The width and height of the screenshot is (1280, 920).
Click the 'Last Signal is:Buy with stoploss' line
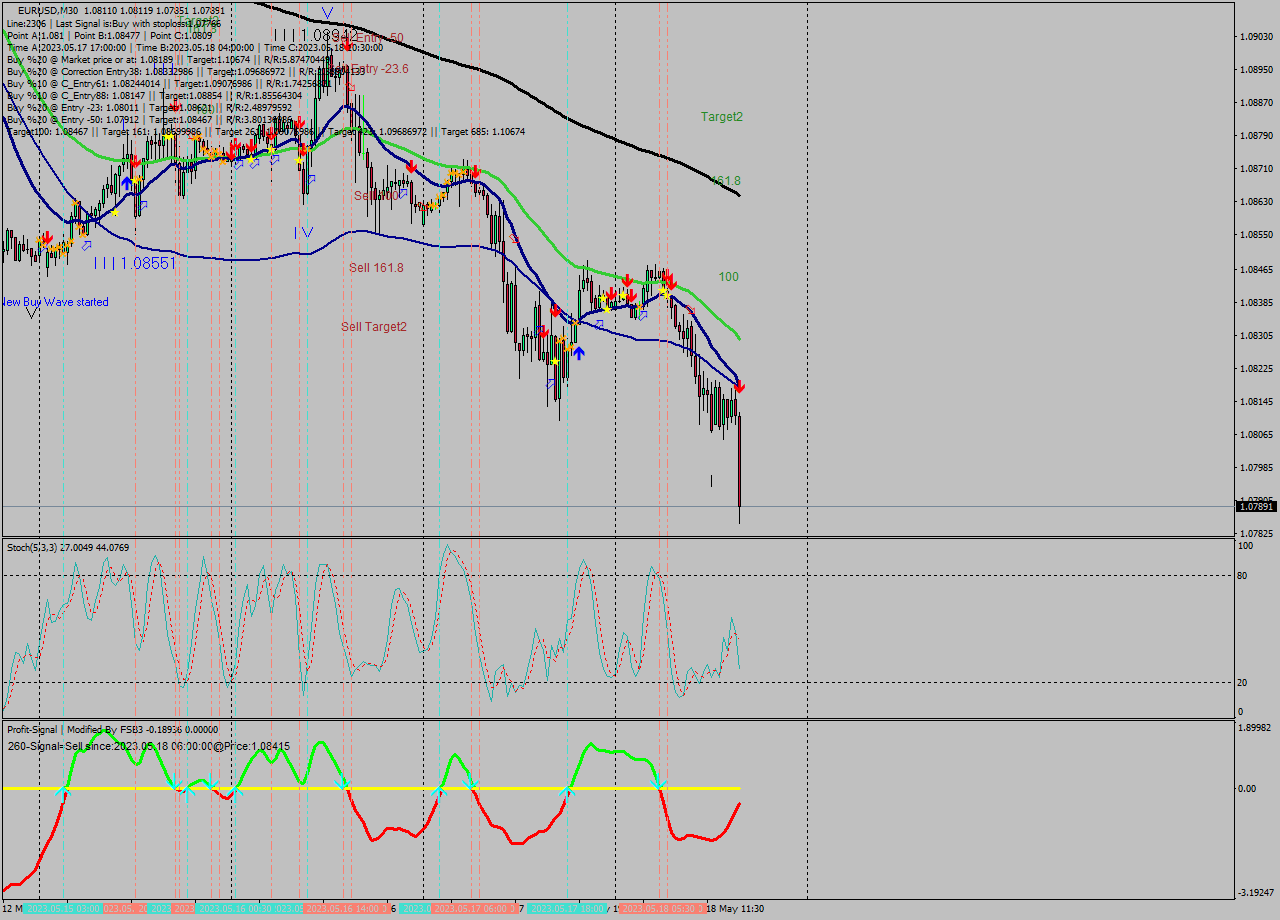pos(114,22)
